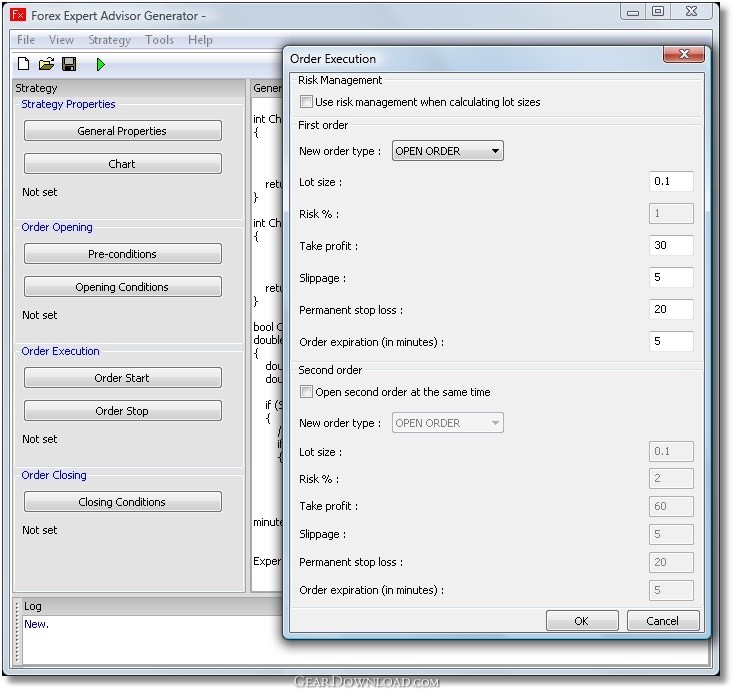
Task: Click the Closing Conditions button
Action: pos(123,501)
